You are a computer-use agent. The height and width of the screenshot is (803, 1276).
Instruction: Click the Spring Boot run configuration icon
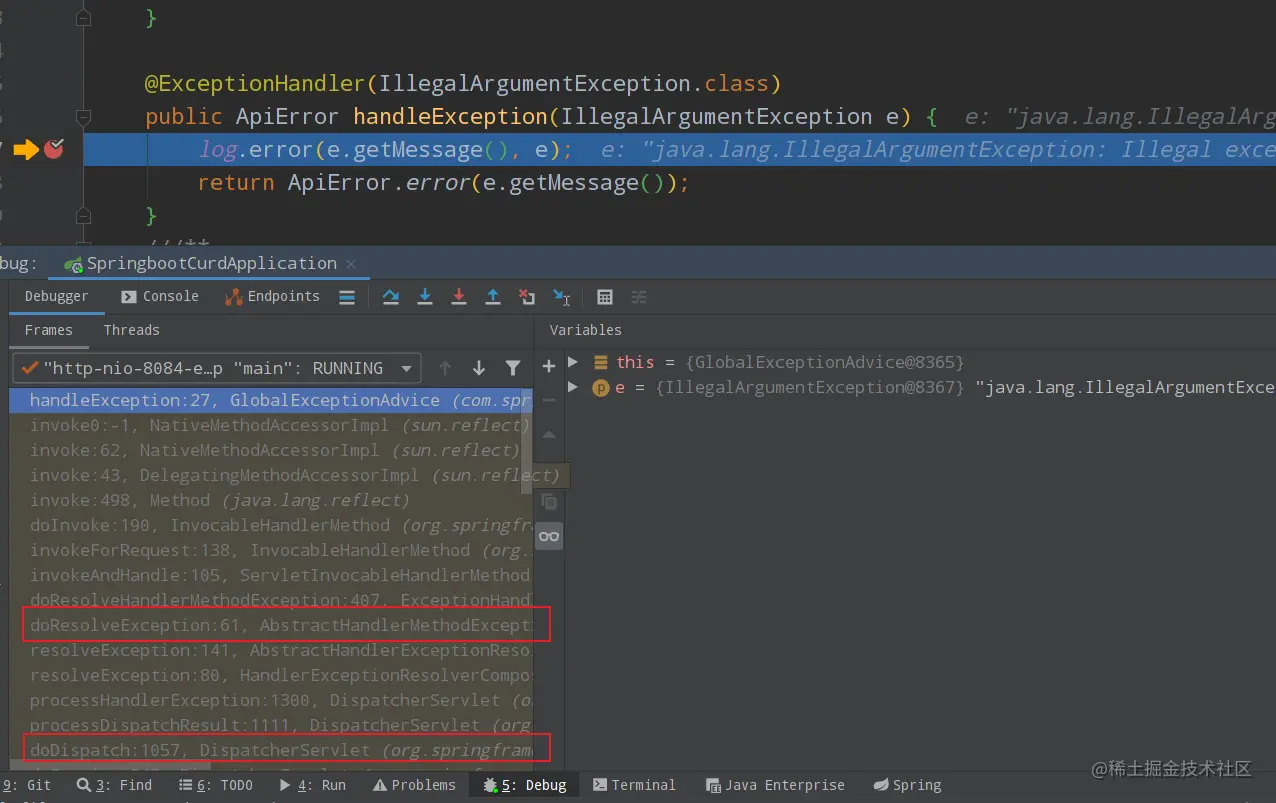click(72, 265)
